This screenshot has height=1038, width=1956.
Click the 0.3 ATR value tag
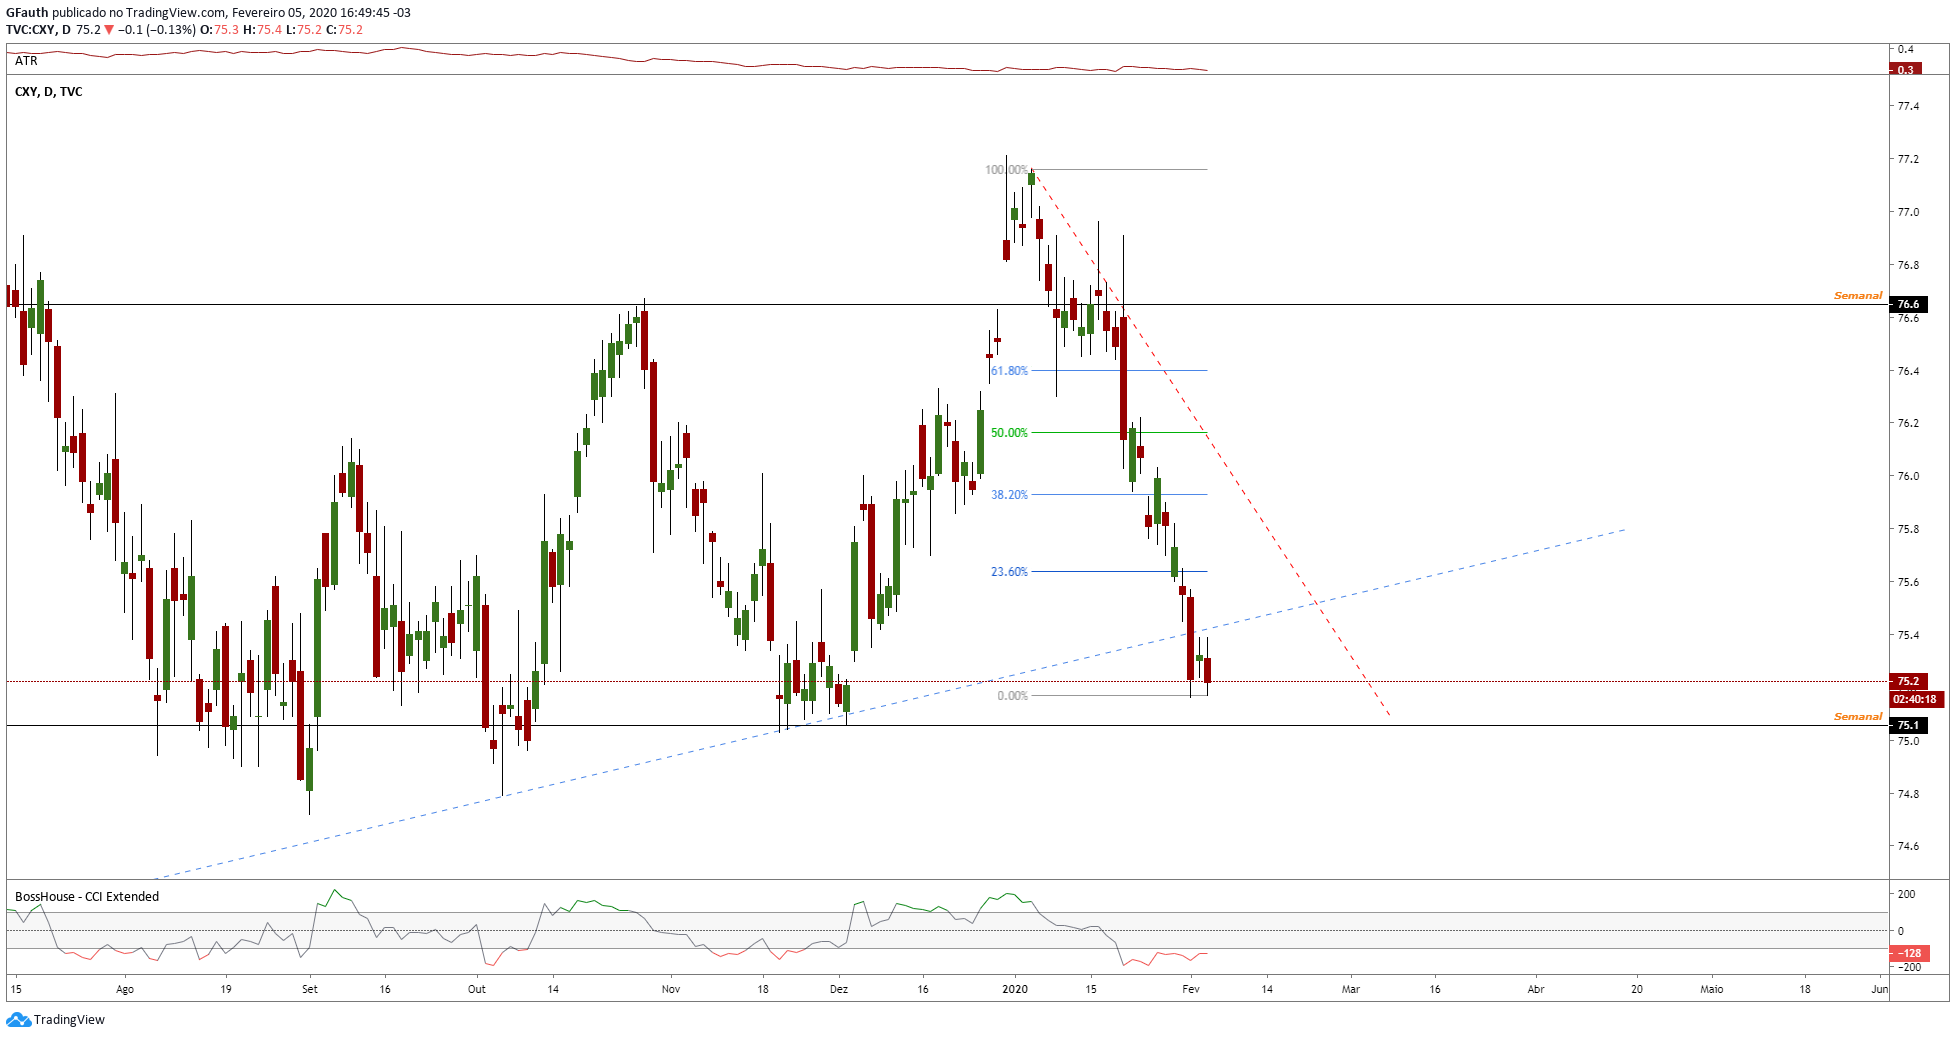pyautogui.click(x=1906, y=70)
